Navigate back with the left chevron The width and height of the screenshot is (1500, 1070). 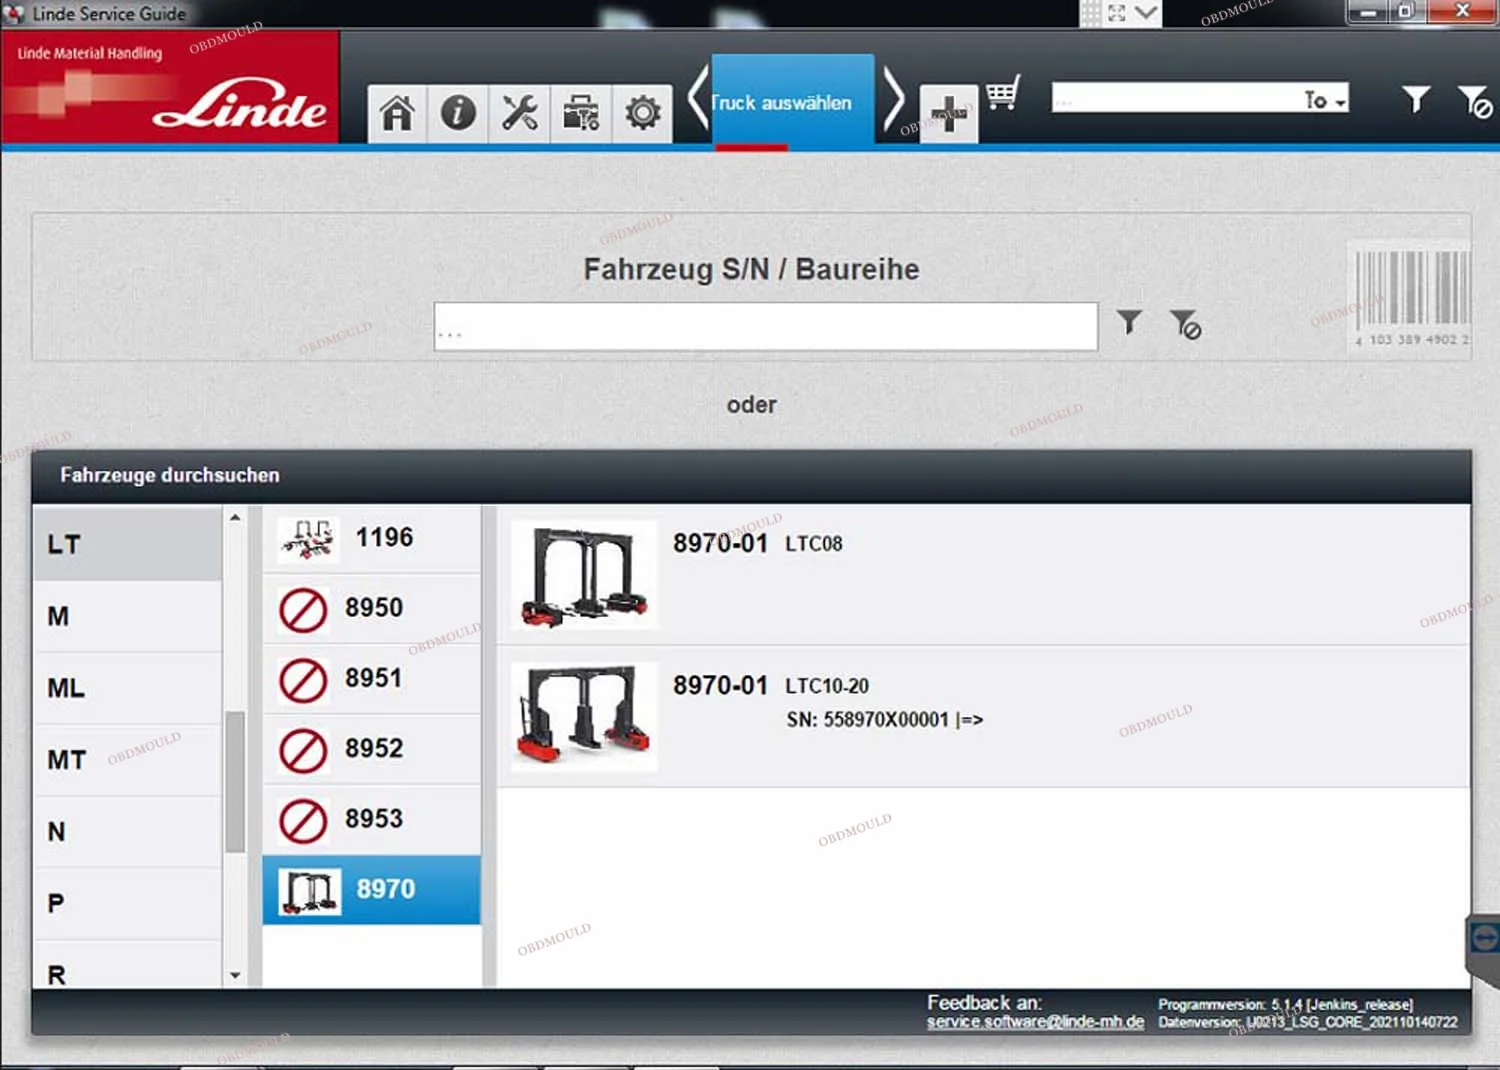(698, 97)
